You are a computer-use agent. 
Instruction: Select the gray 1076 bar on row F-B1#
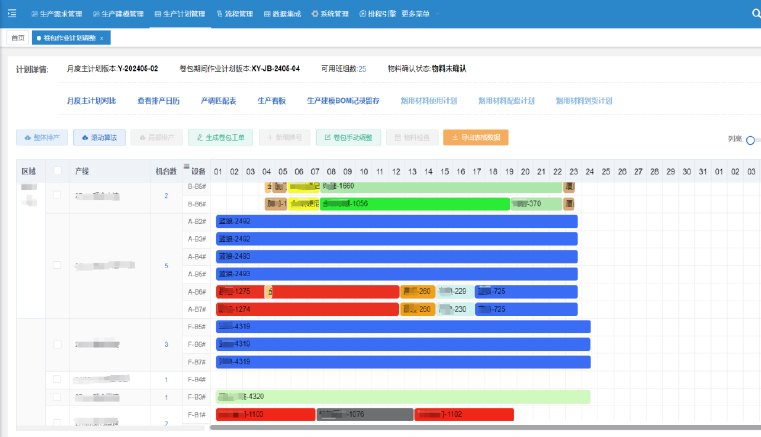(365, 414)
